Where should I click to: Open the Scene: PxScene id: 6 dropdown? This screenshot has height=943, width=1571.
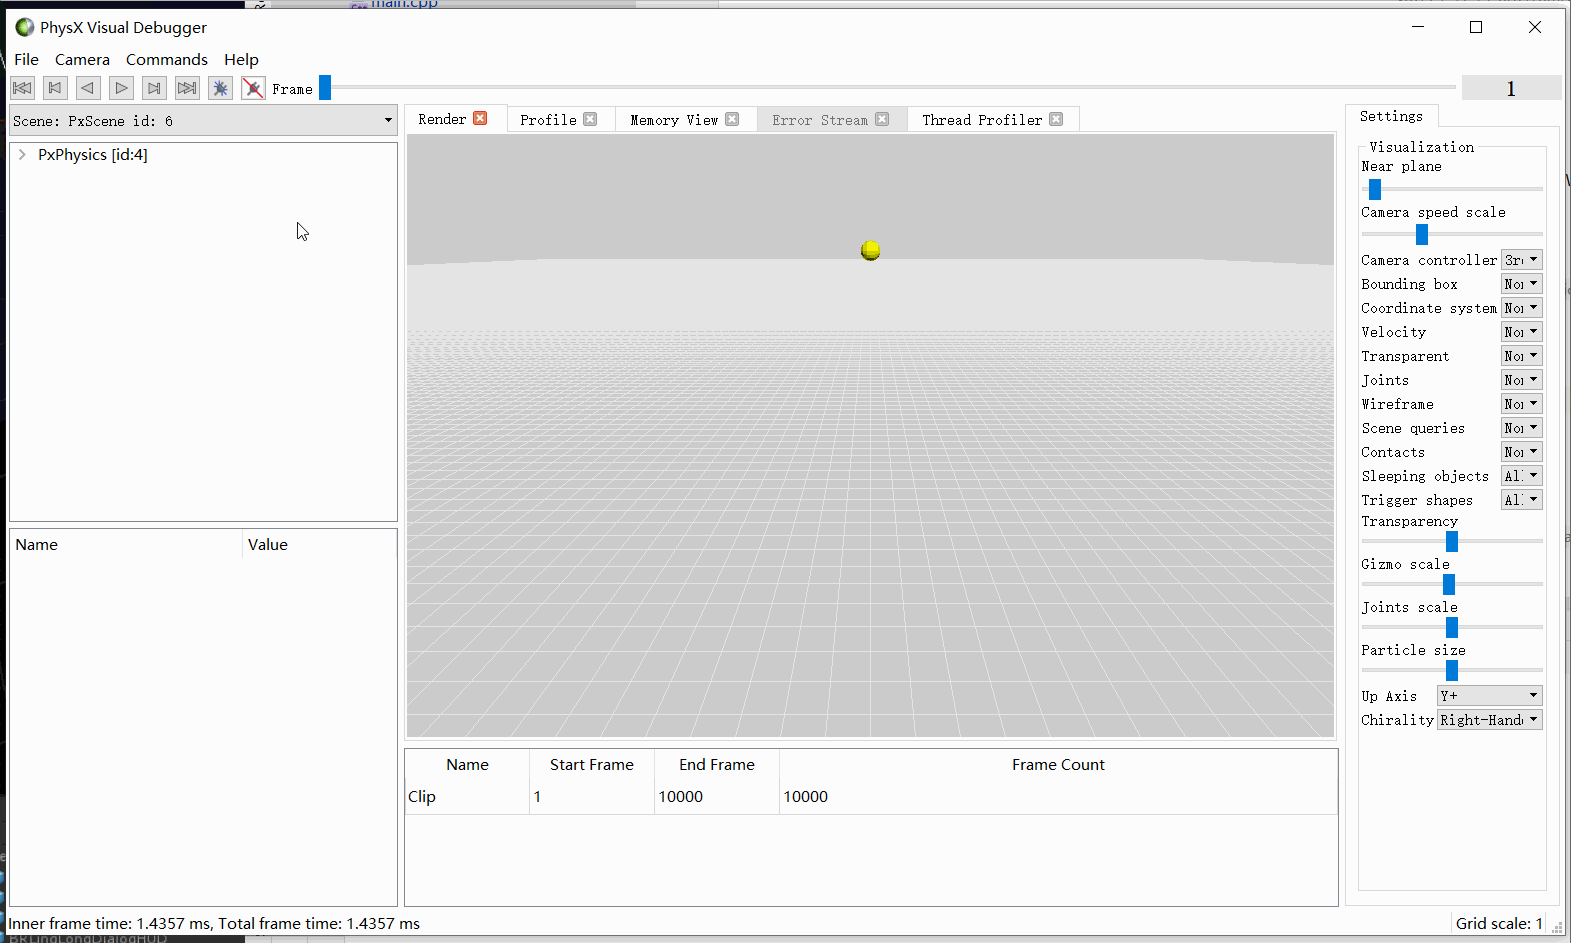click(203, 120)
